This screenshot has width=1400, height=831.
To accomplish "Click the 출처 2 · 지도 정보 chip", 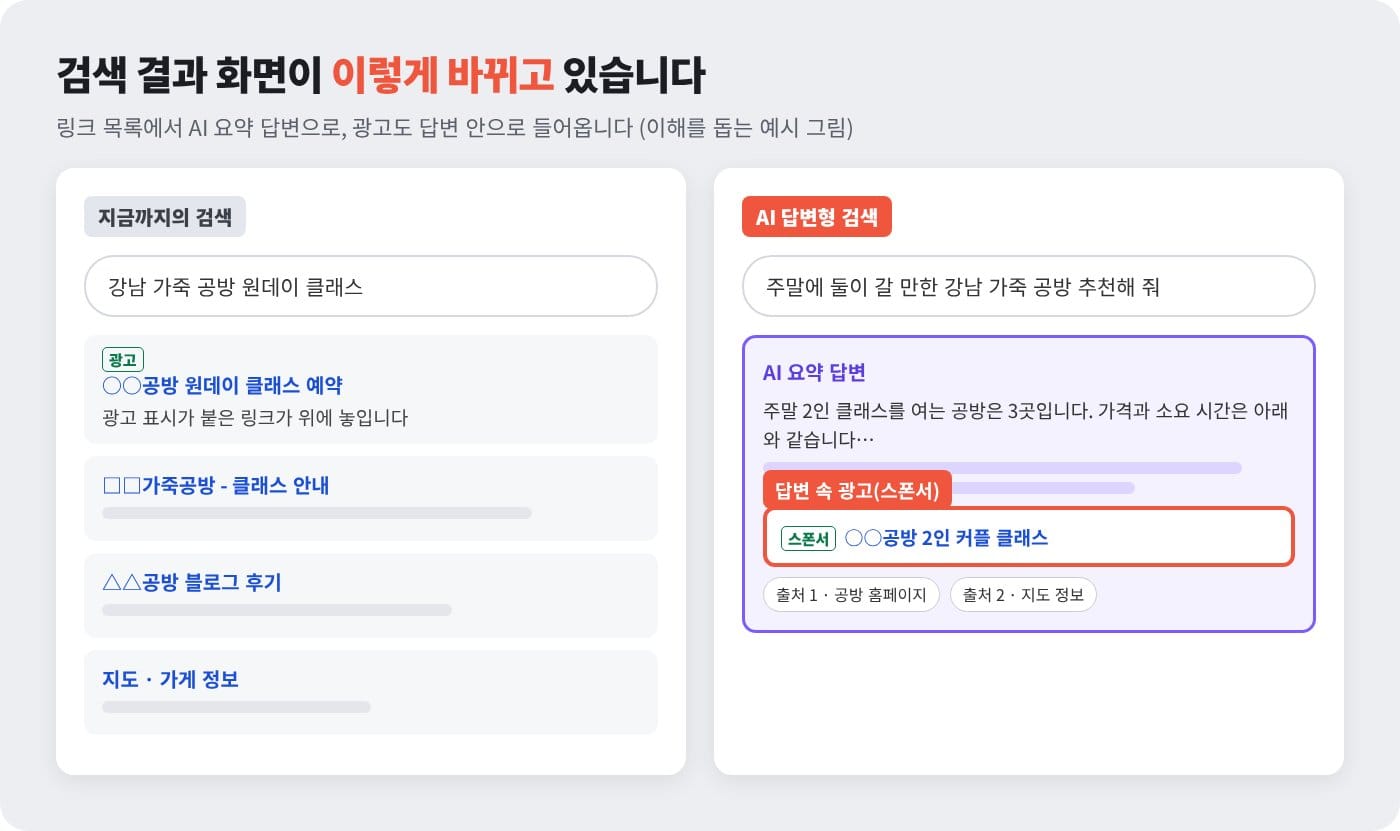I will 1023,595.
